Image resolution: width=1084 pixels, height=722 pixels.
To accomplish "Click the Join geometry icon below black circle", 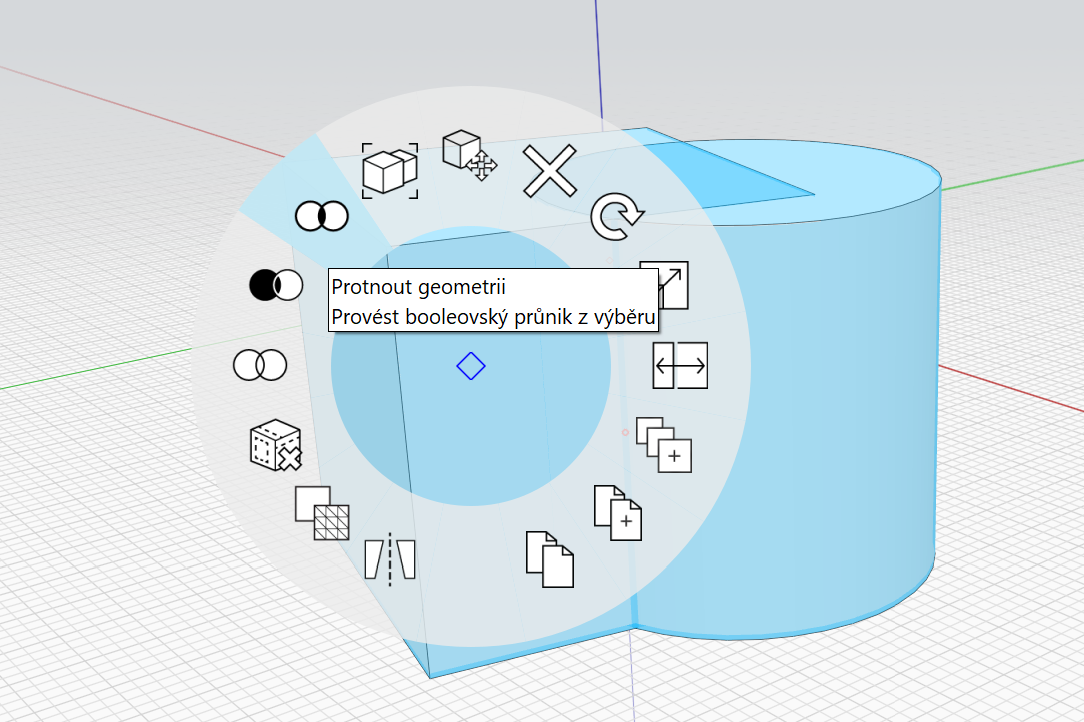I will (260, 365).
